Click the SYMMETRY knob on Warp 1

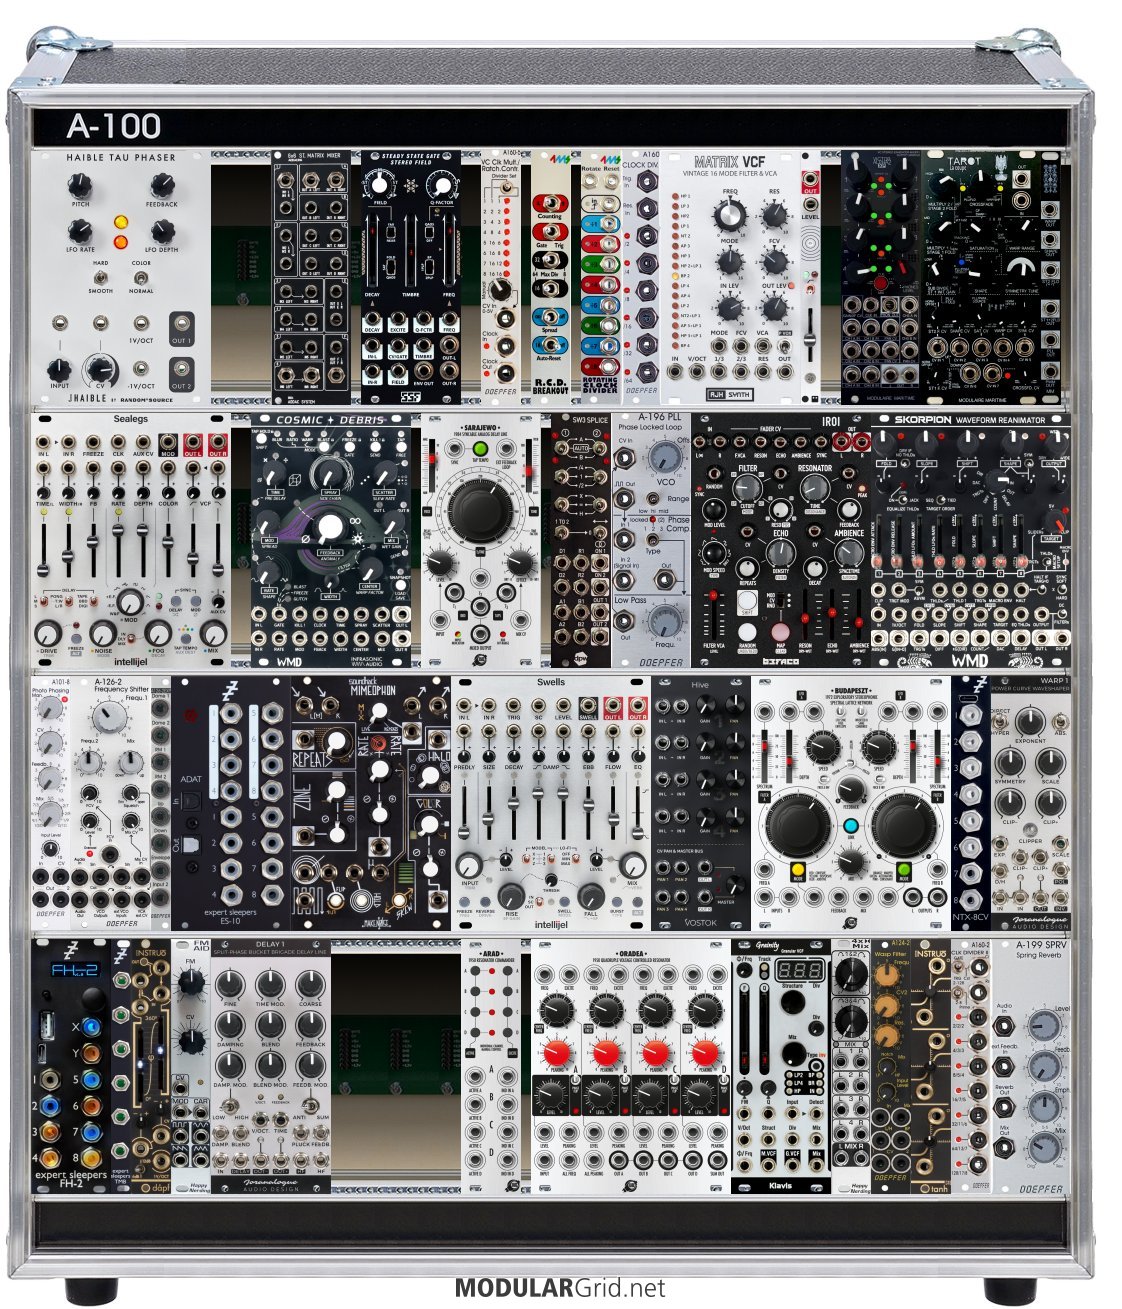pos(1009,763)
